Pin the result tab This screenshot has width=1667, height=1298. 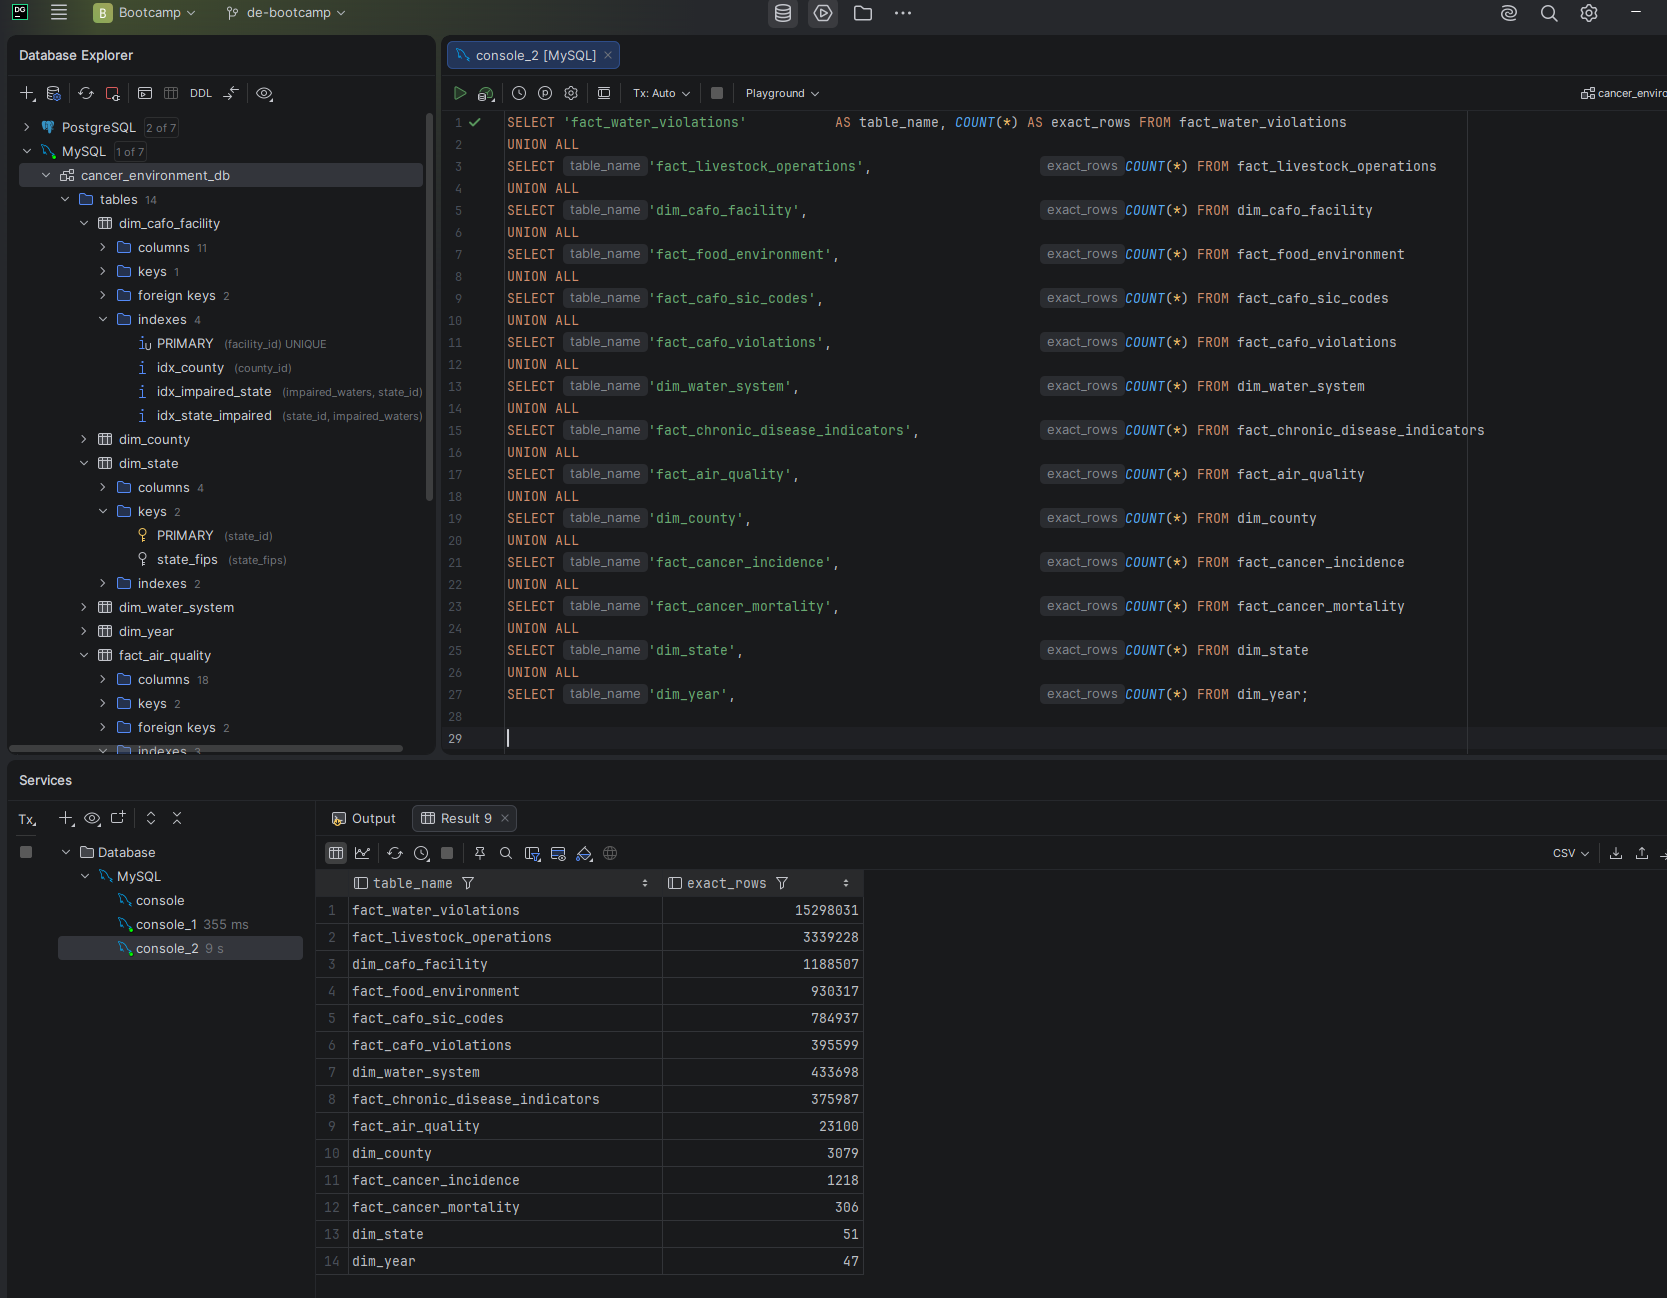[x=480, y=853]
